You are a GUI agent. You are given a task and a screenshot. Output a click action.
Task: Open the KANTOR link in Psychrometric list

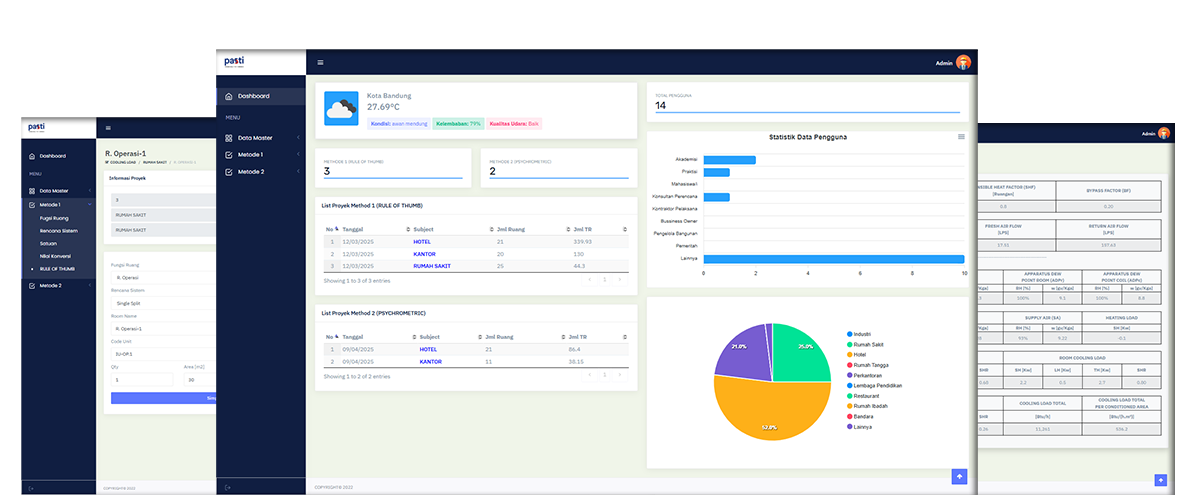tap(430, 362)
